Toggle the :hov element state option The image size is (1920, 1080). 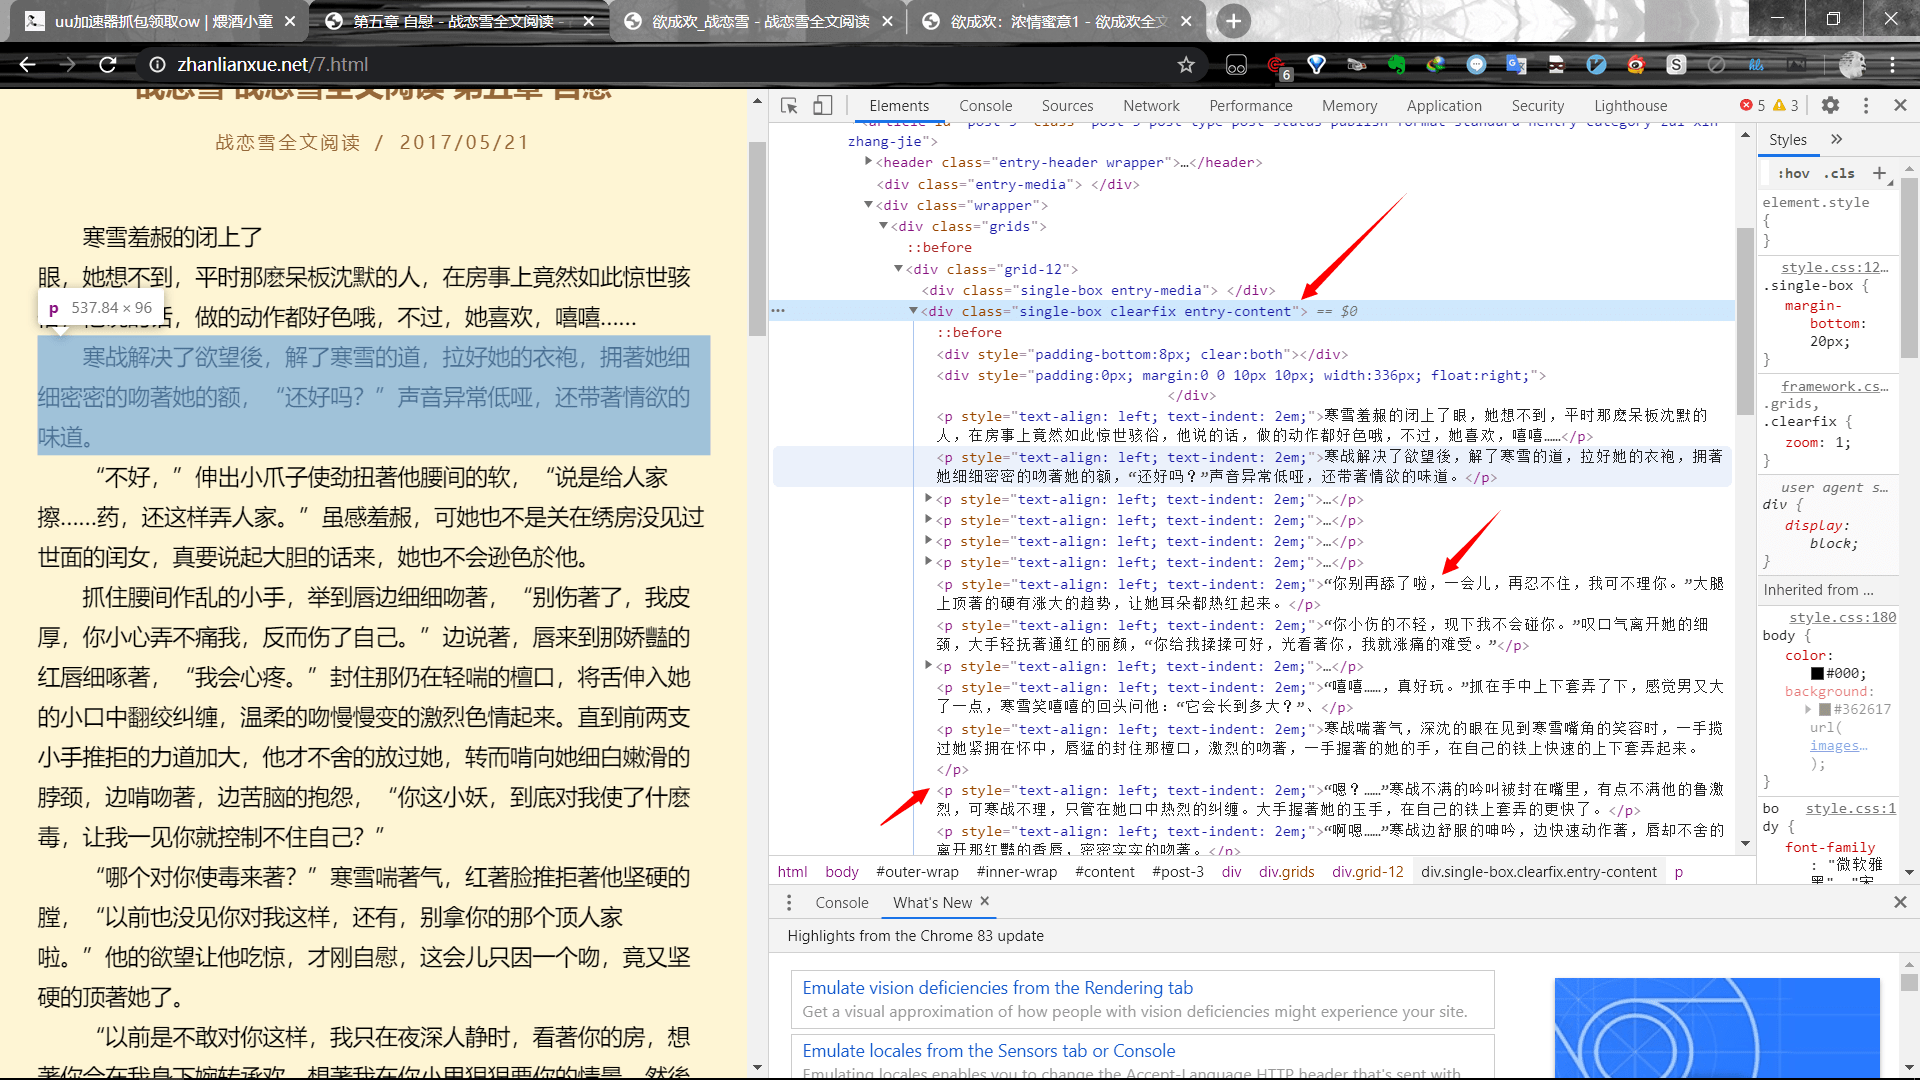point(1794,173)
